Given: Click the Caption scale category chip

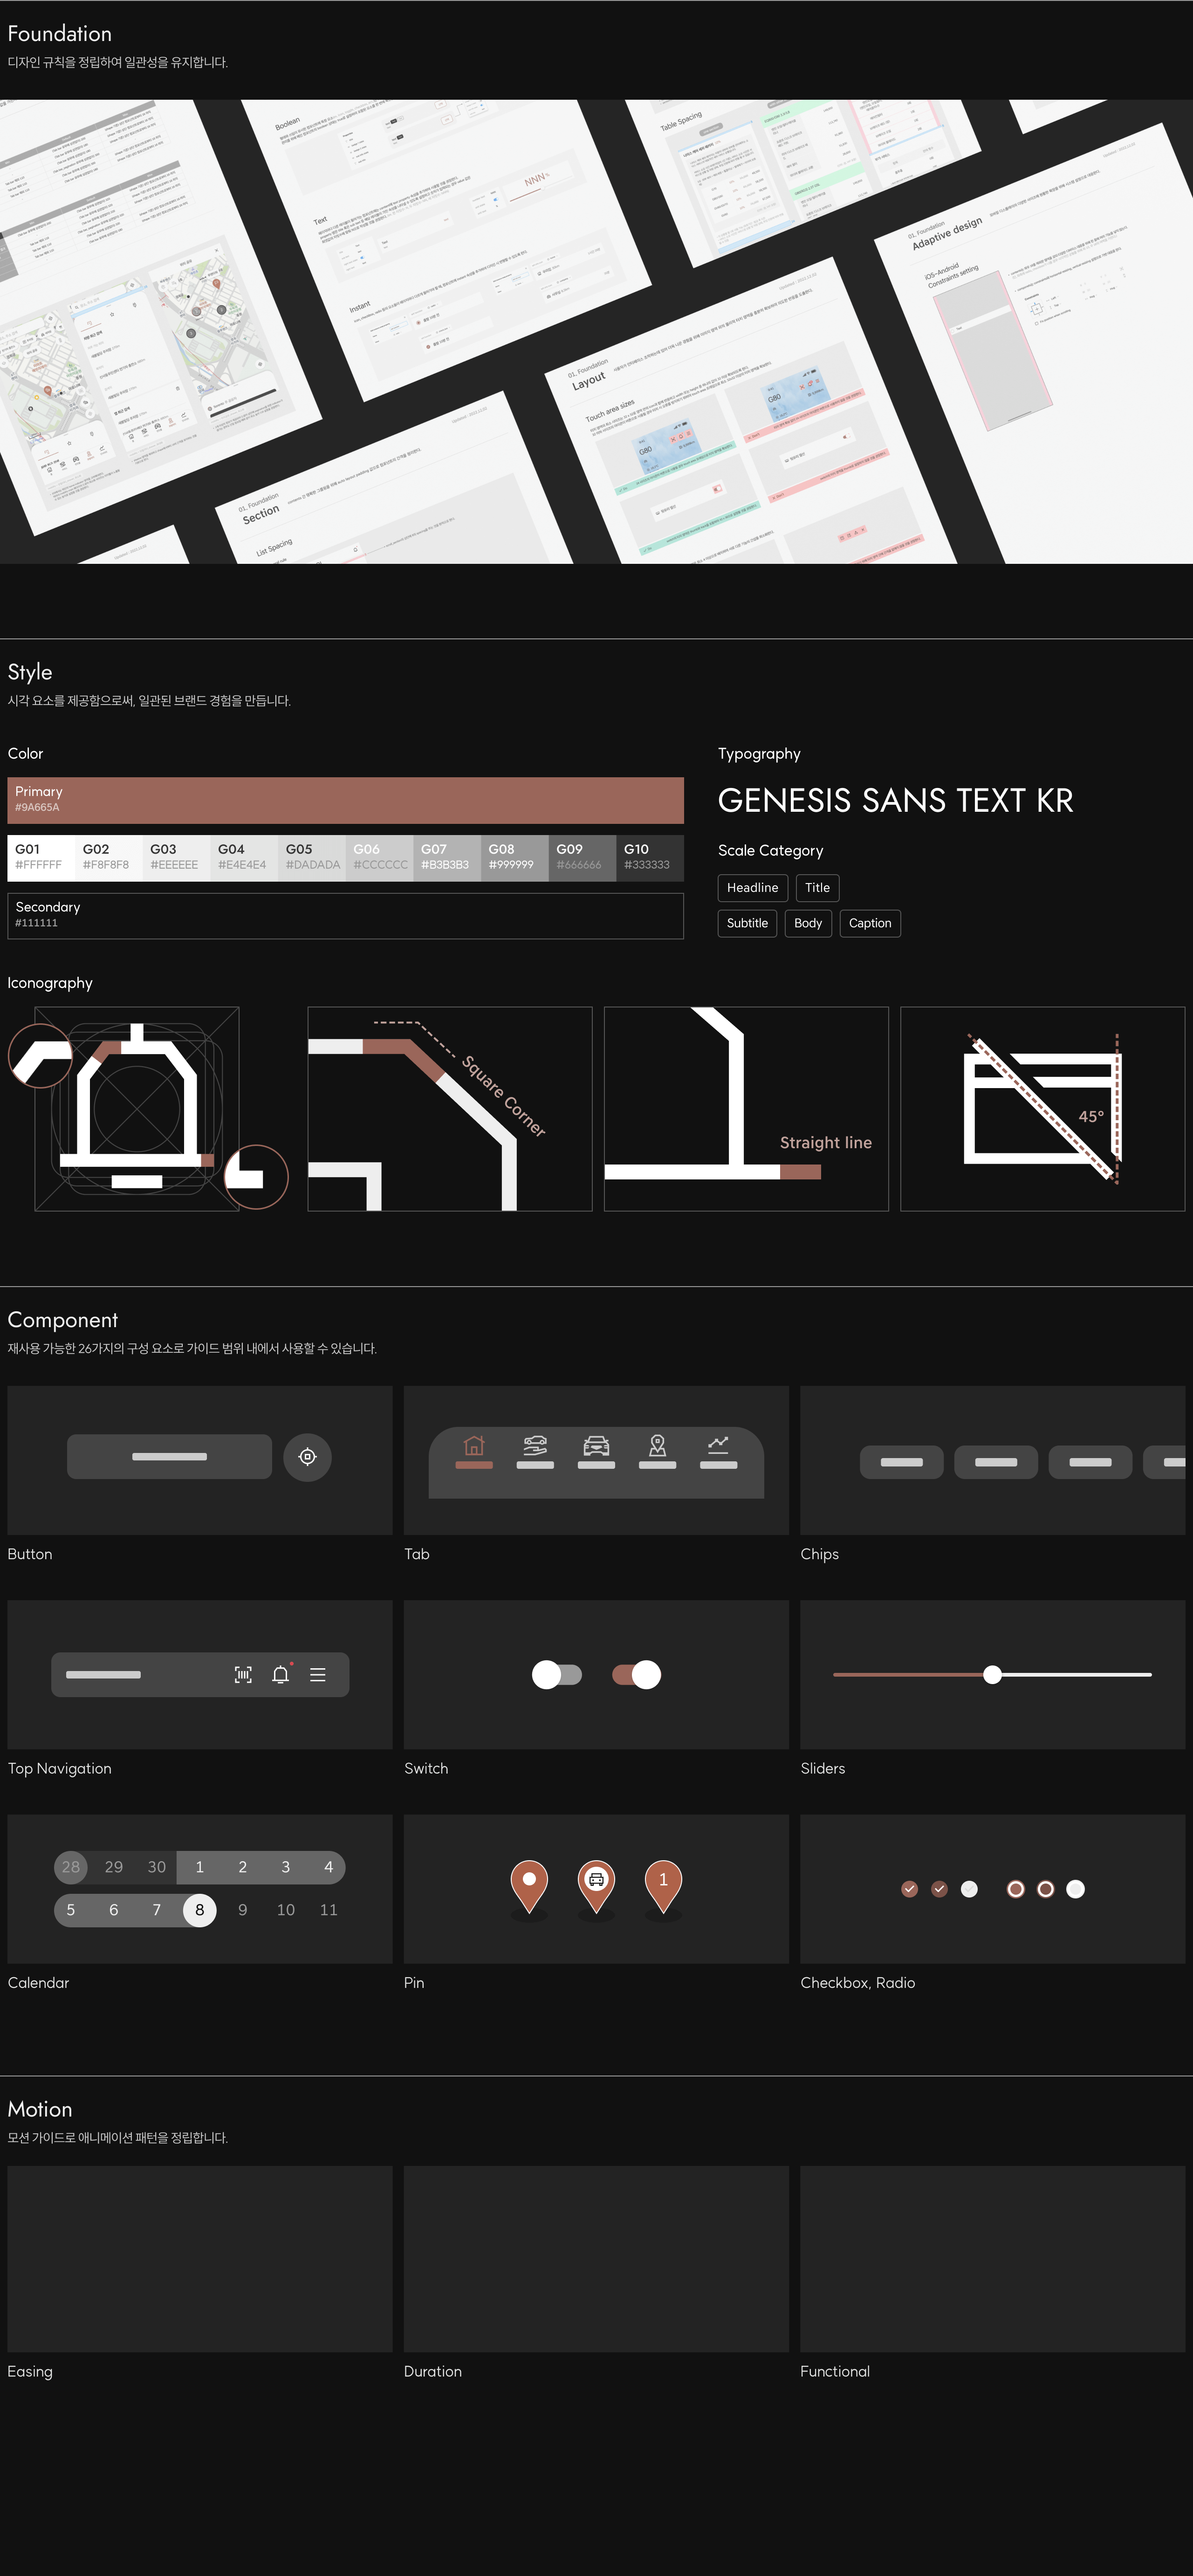Looking at the screenshot, I should point(870,923).
